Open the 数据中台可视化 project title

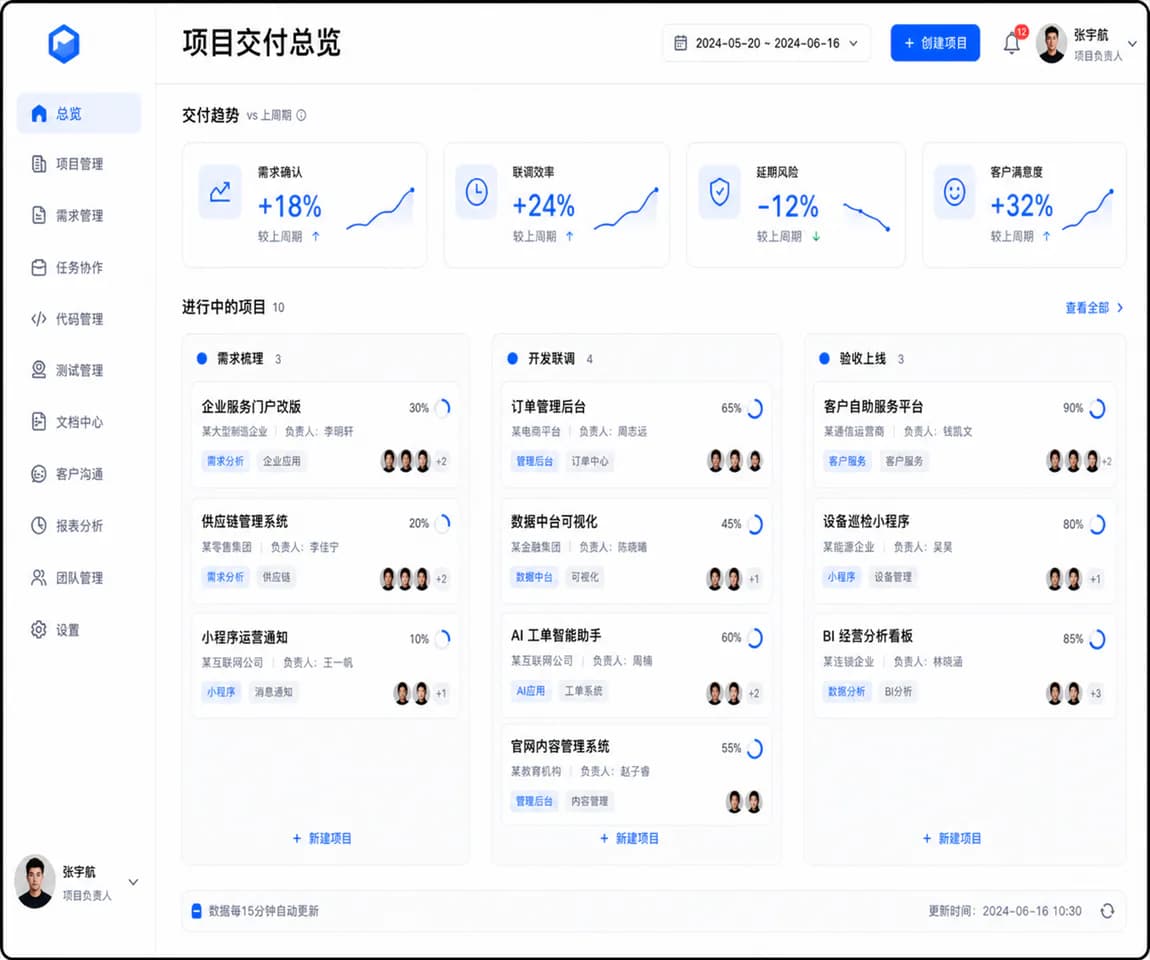pyautogui.click(x=554, y=521)
